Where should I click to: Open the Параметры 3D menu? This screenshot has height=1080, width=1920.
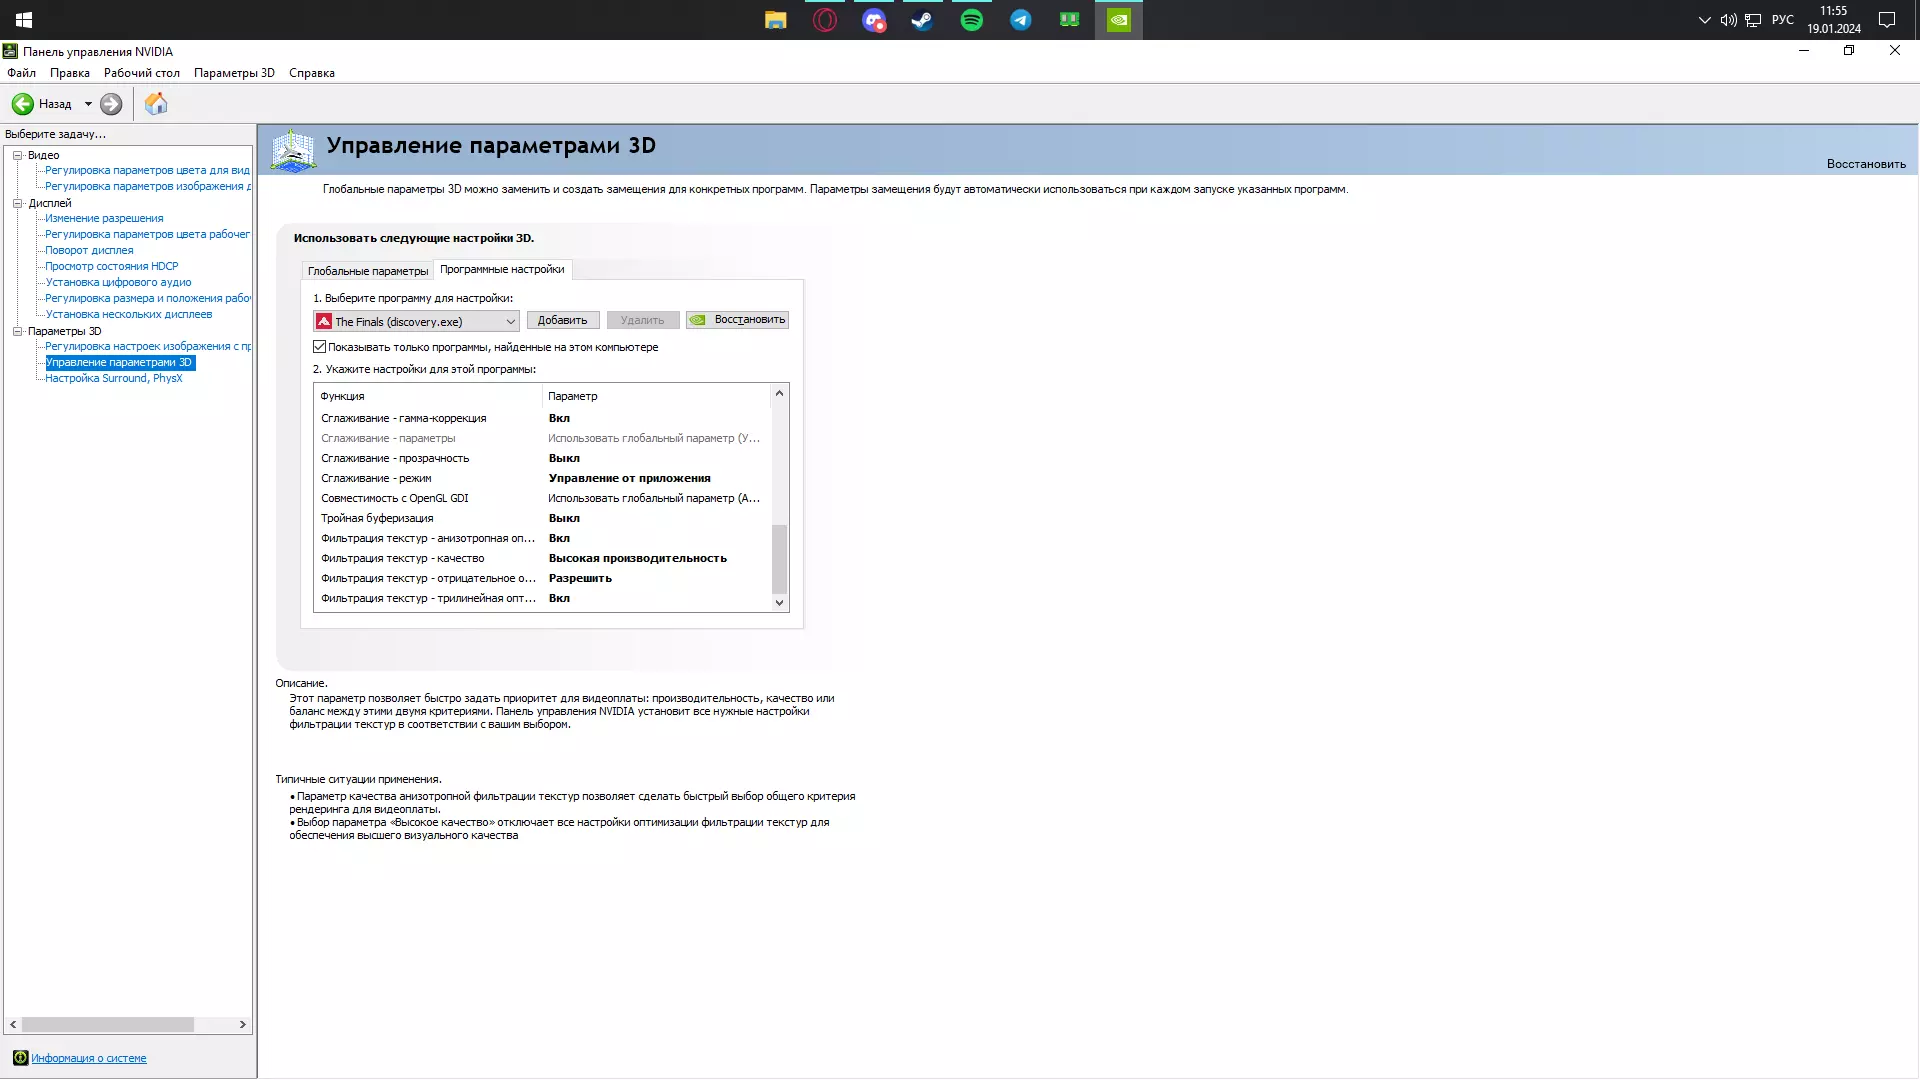(234, 73)
